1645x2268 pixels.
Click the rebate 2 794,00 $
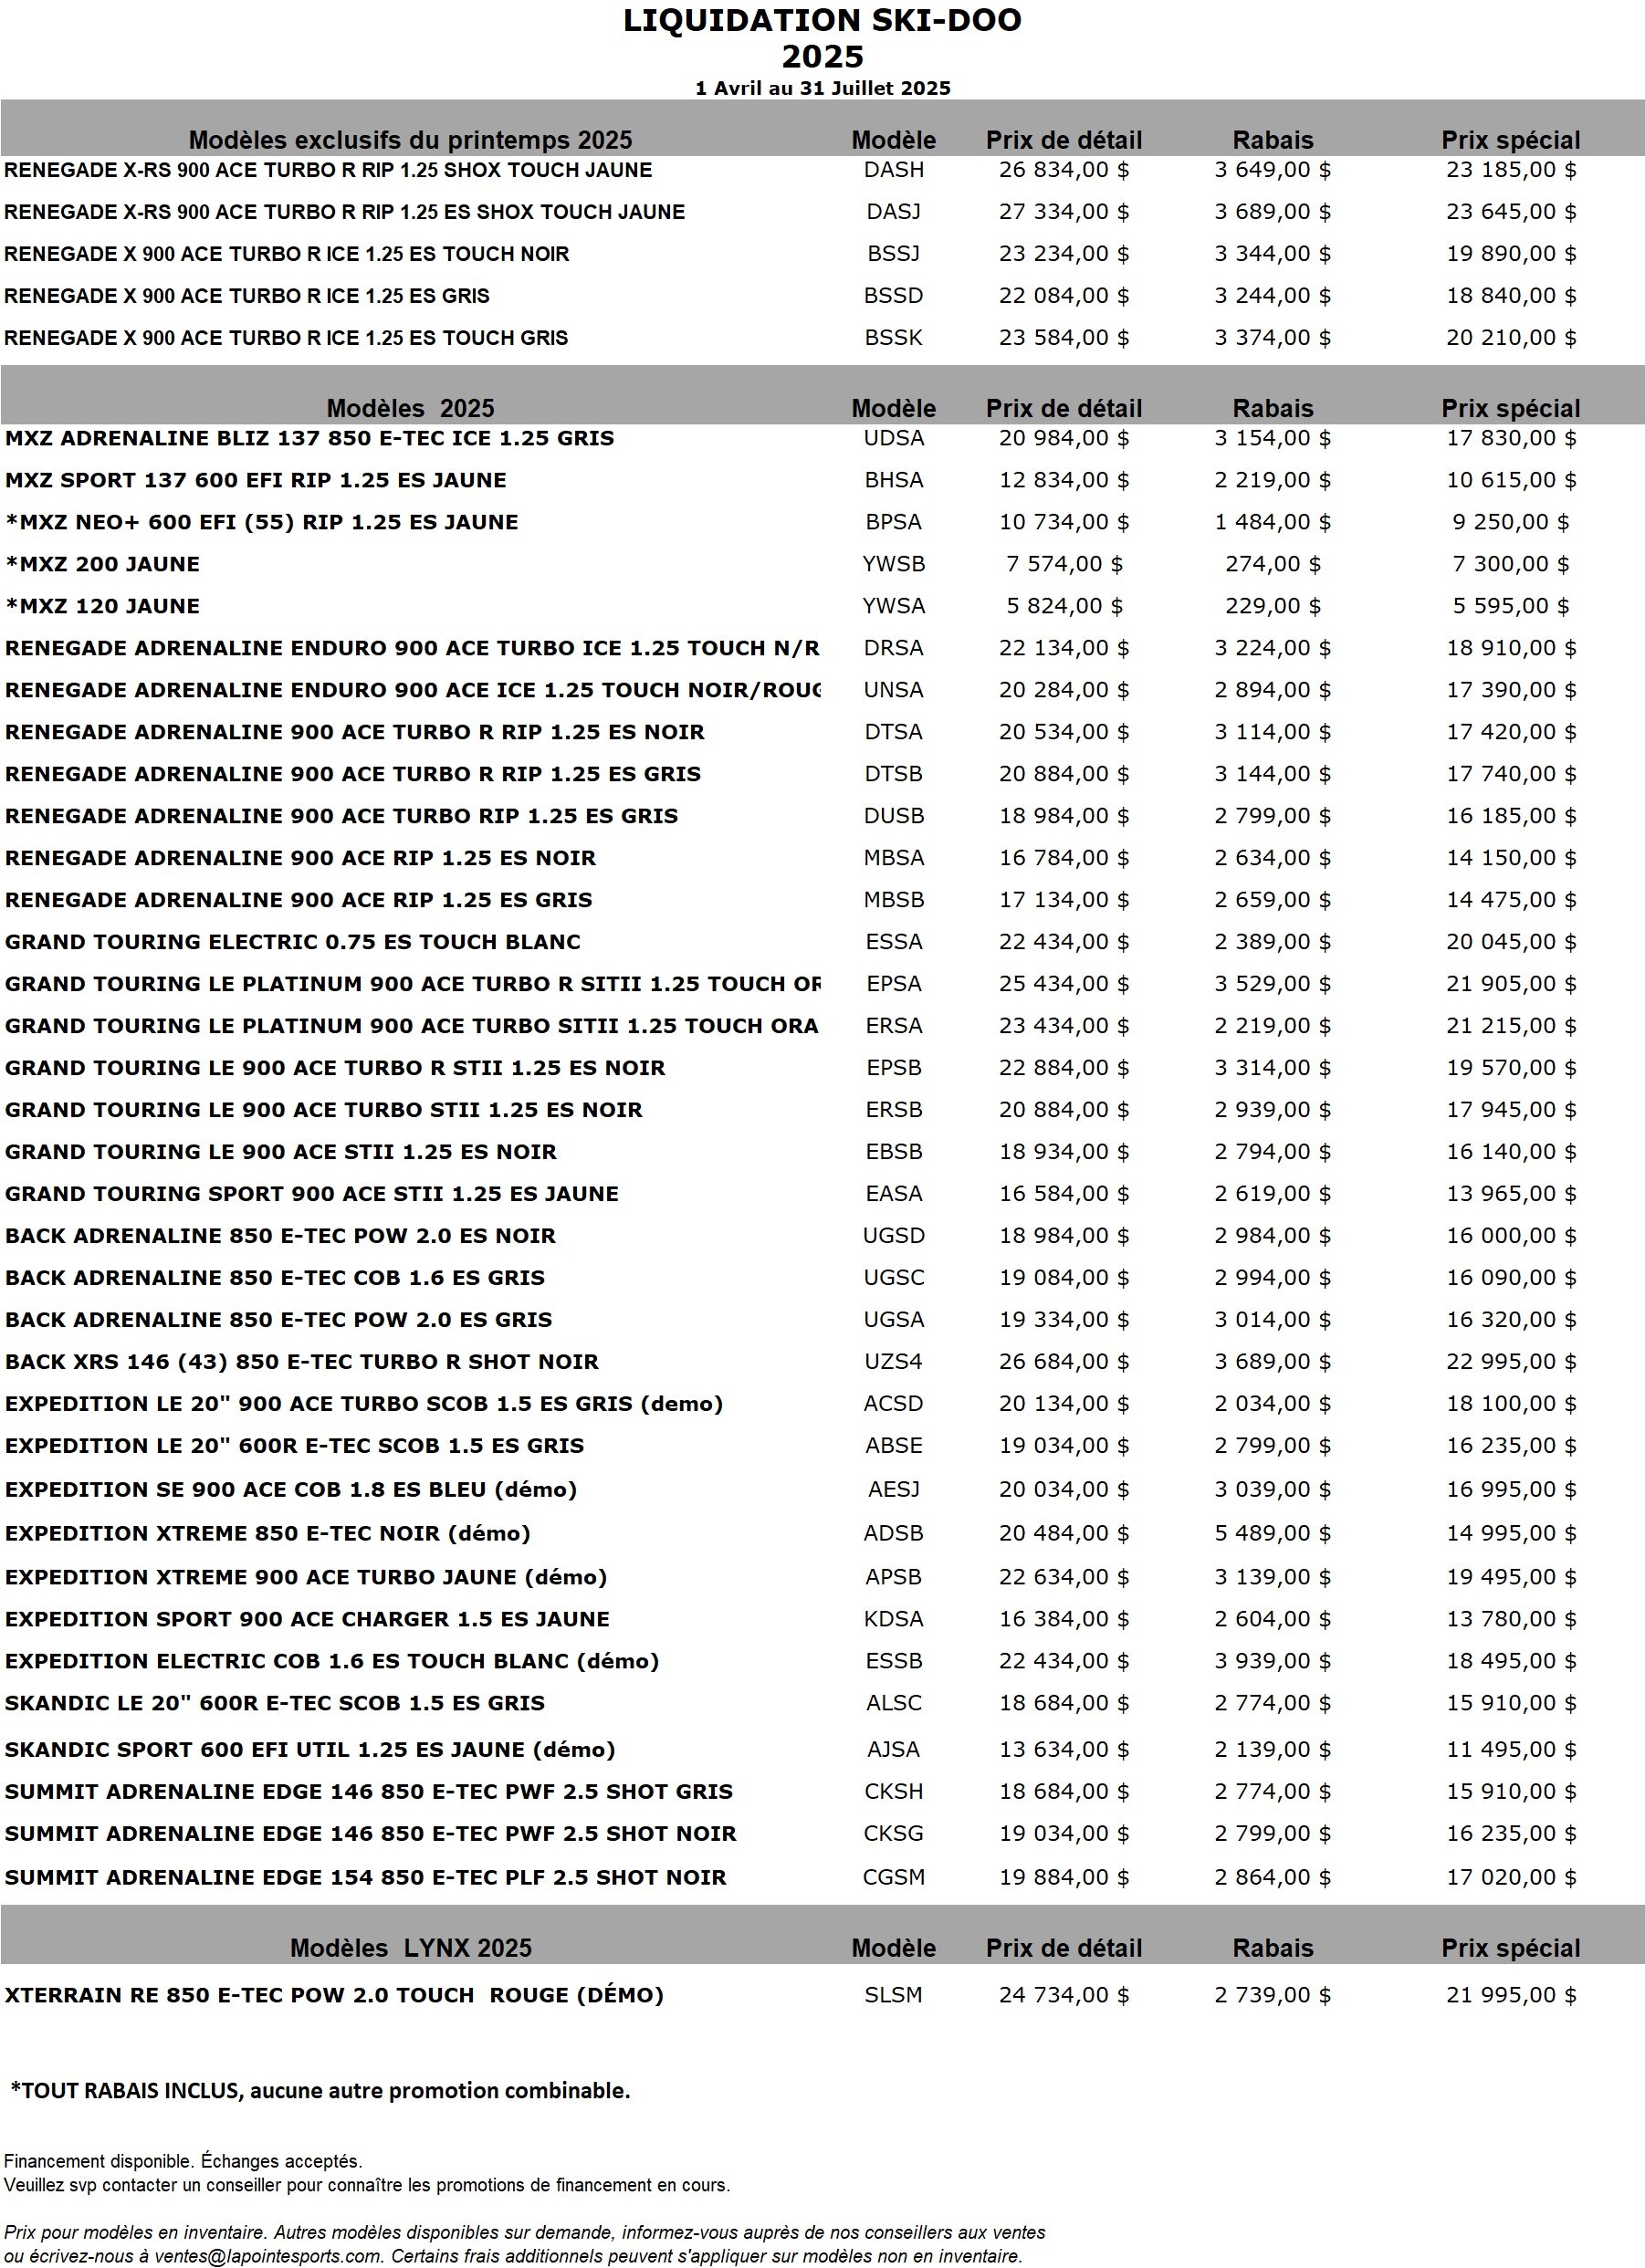[1272, 1152]
